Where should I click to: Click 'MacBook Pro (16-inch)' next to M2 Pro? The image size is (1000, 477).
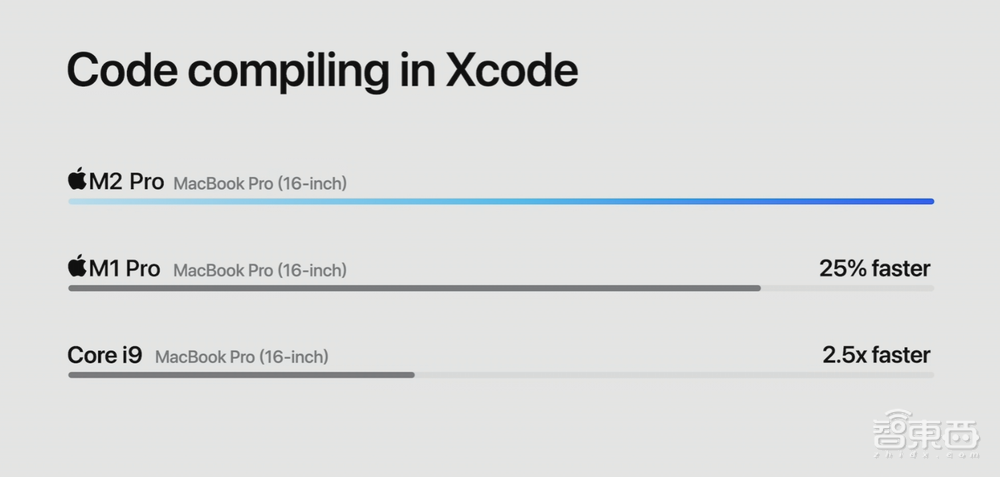[260, 184]
